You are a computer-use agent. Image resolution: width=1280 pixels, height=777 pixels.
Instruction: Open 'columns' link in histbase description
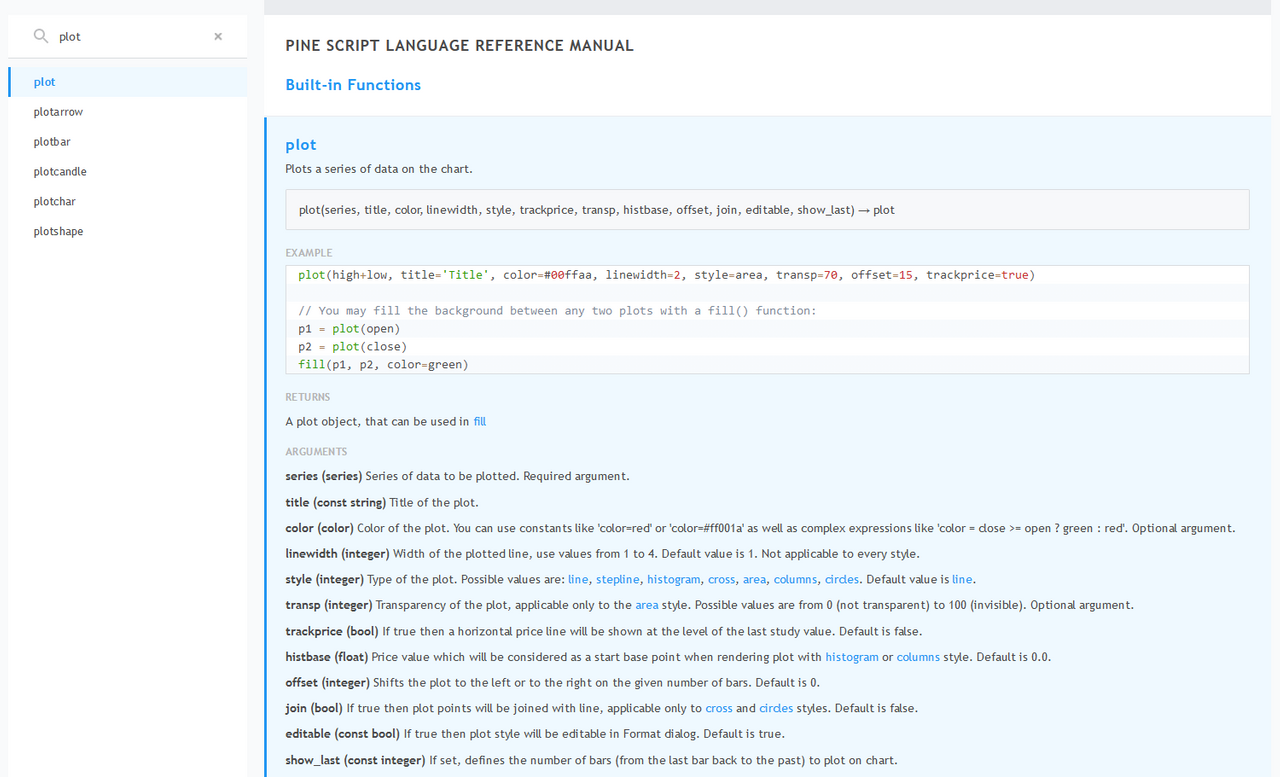(918, 658)
